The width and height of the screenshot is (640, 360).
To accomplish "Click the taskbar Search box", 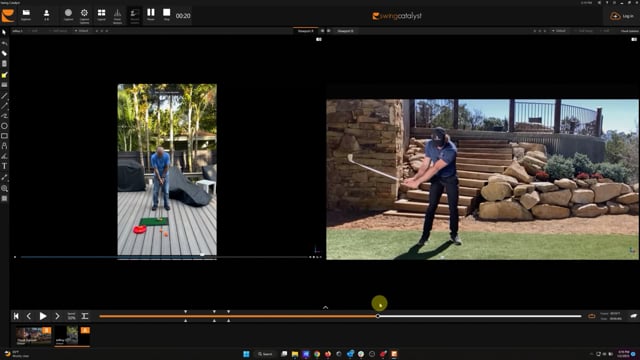I will (265, 354).
